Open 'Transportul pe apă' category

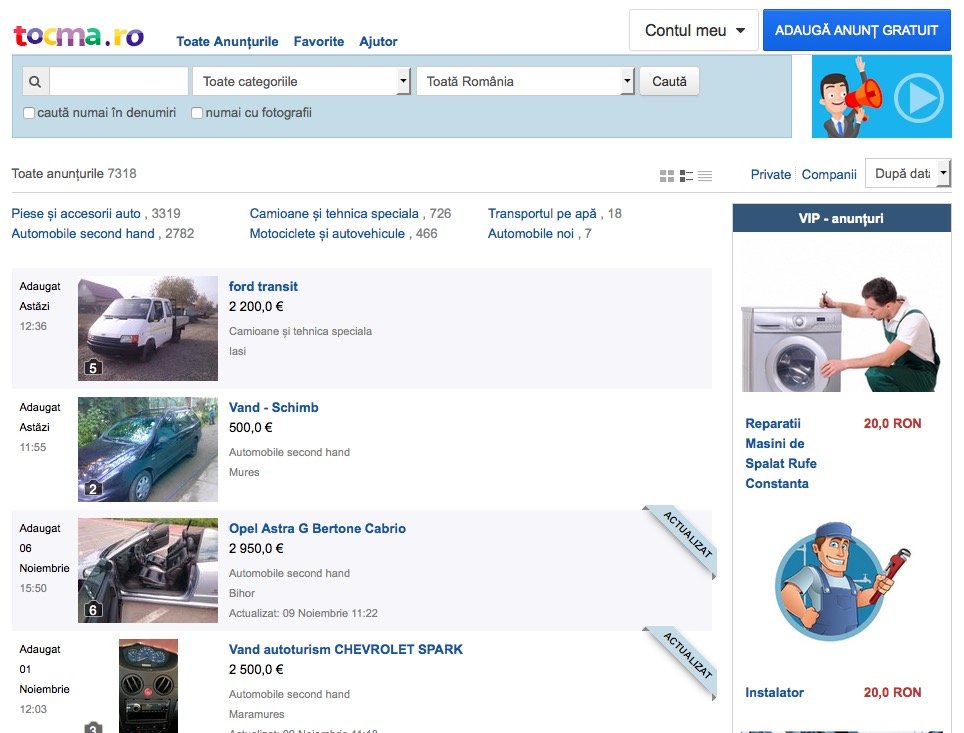coord(542,214)
